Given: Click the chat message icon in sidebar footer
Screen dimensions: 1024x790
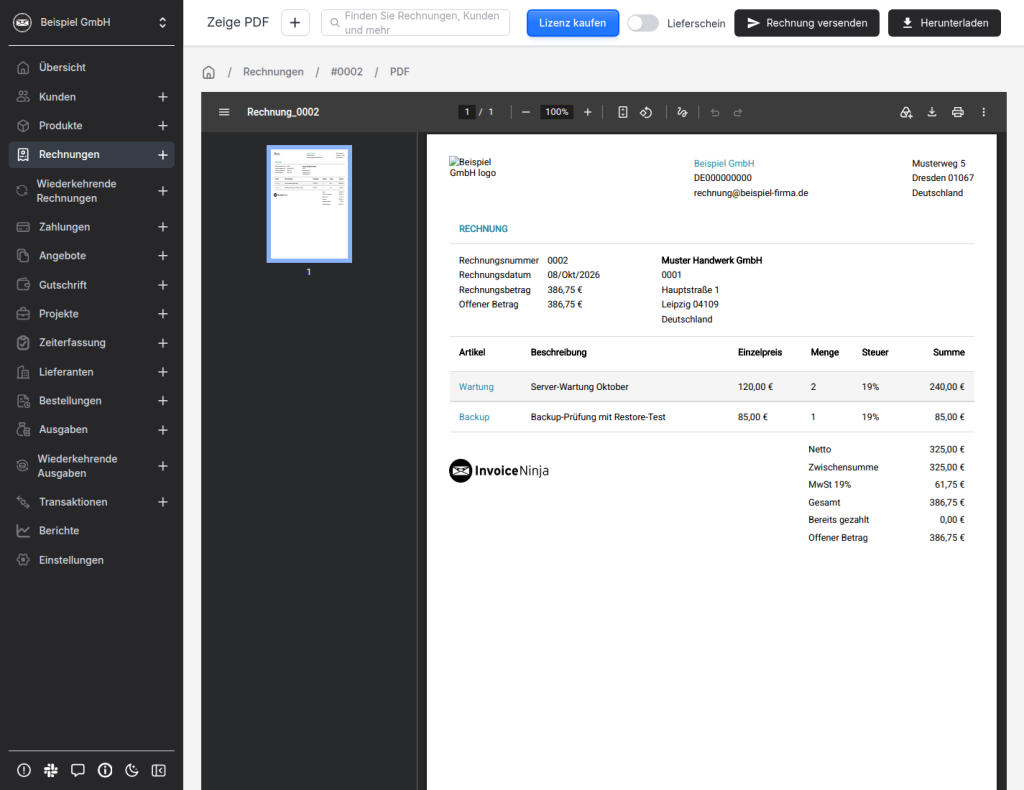Looking at the screenshot, I should [78, 770].
